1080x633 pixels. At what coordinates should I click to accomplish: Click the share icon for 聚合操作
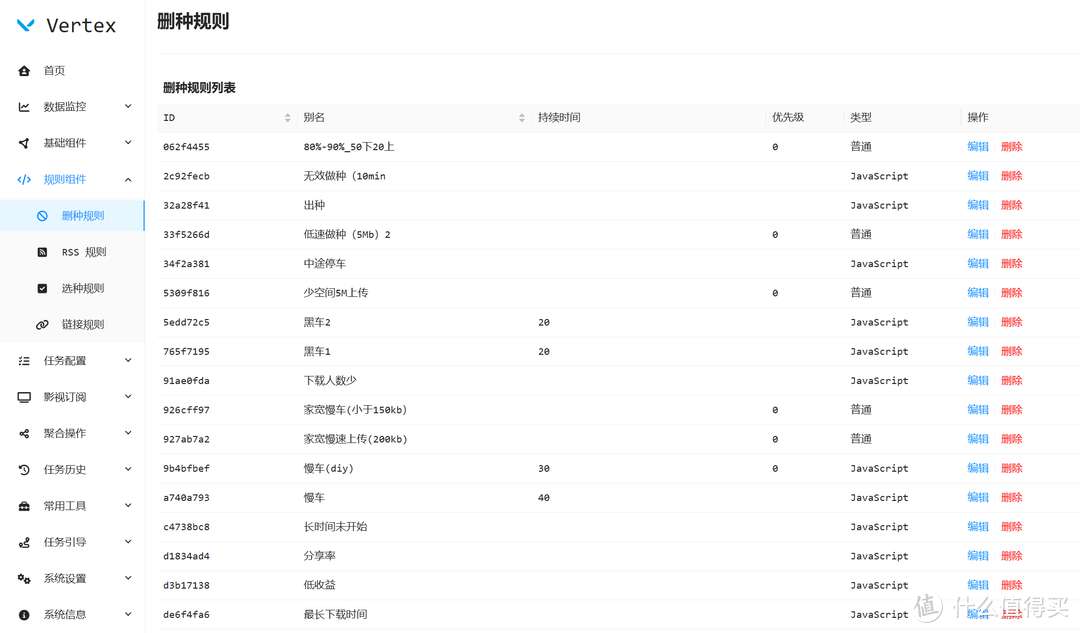(22, 433)
